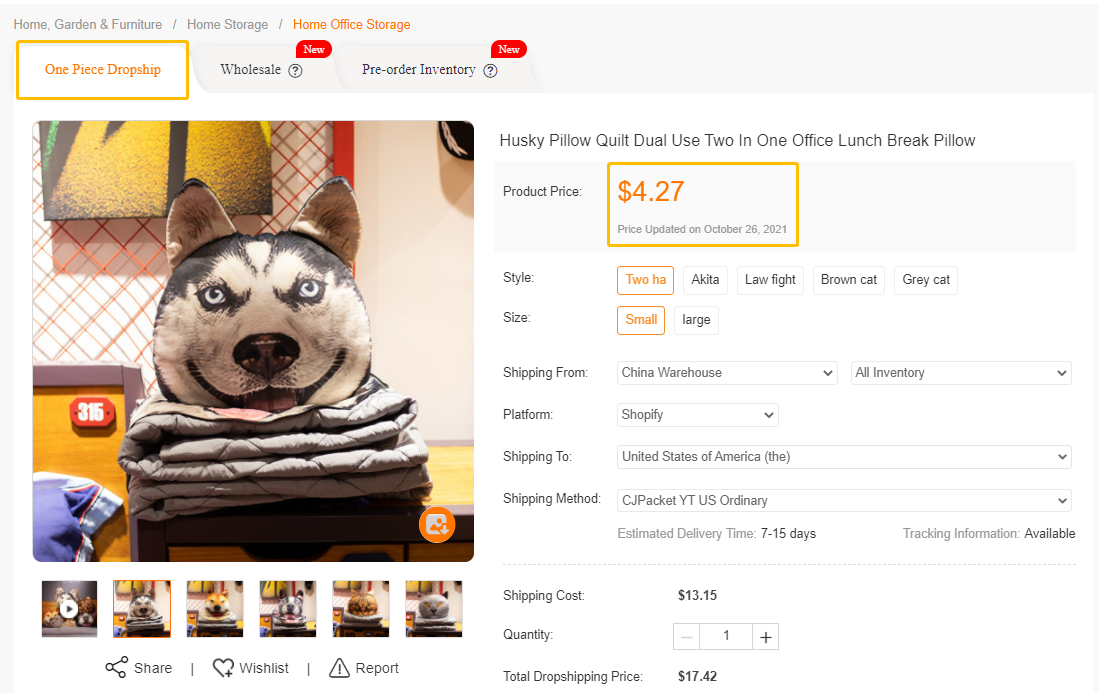The image size is (1098, 693).
Task: Open Home, Garden & Furniture breadcrumb
Action: (88, 24)
